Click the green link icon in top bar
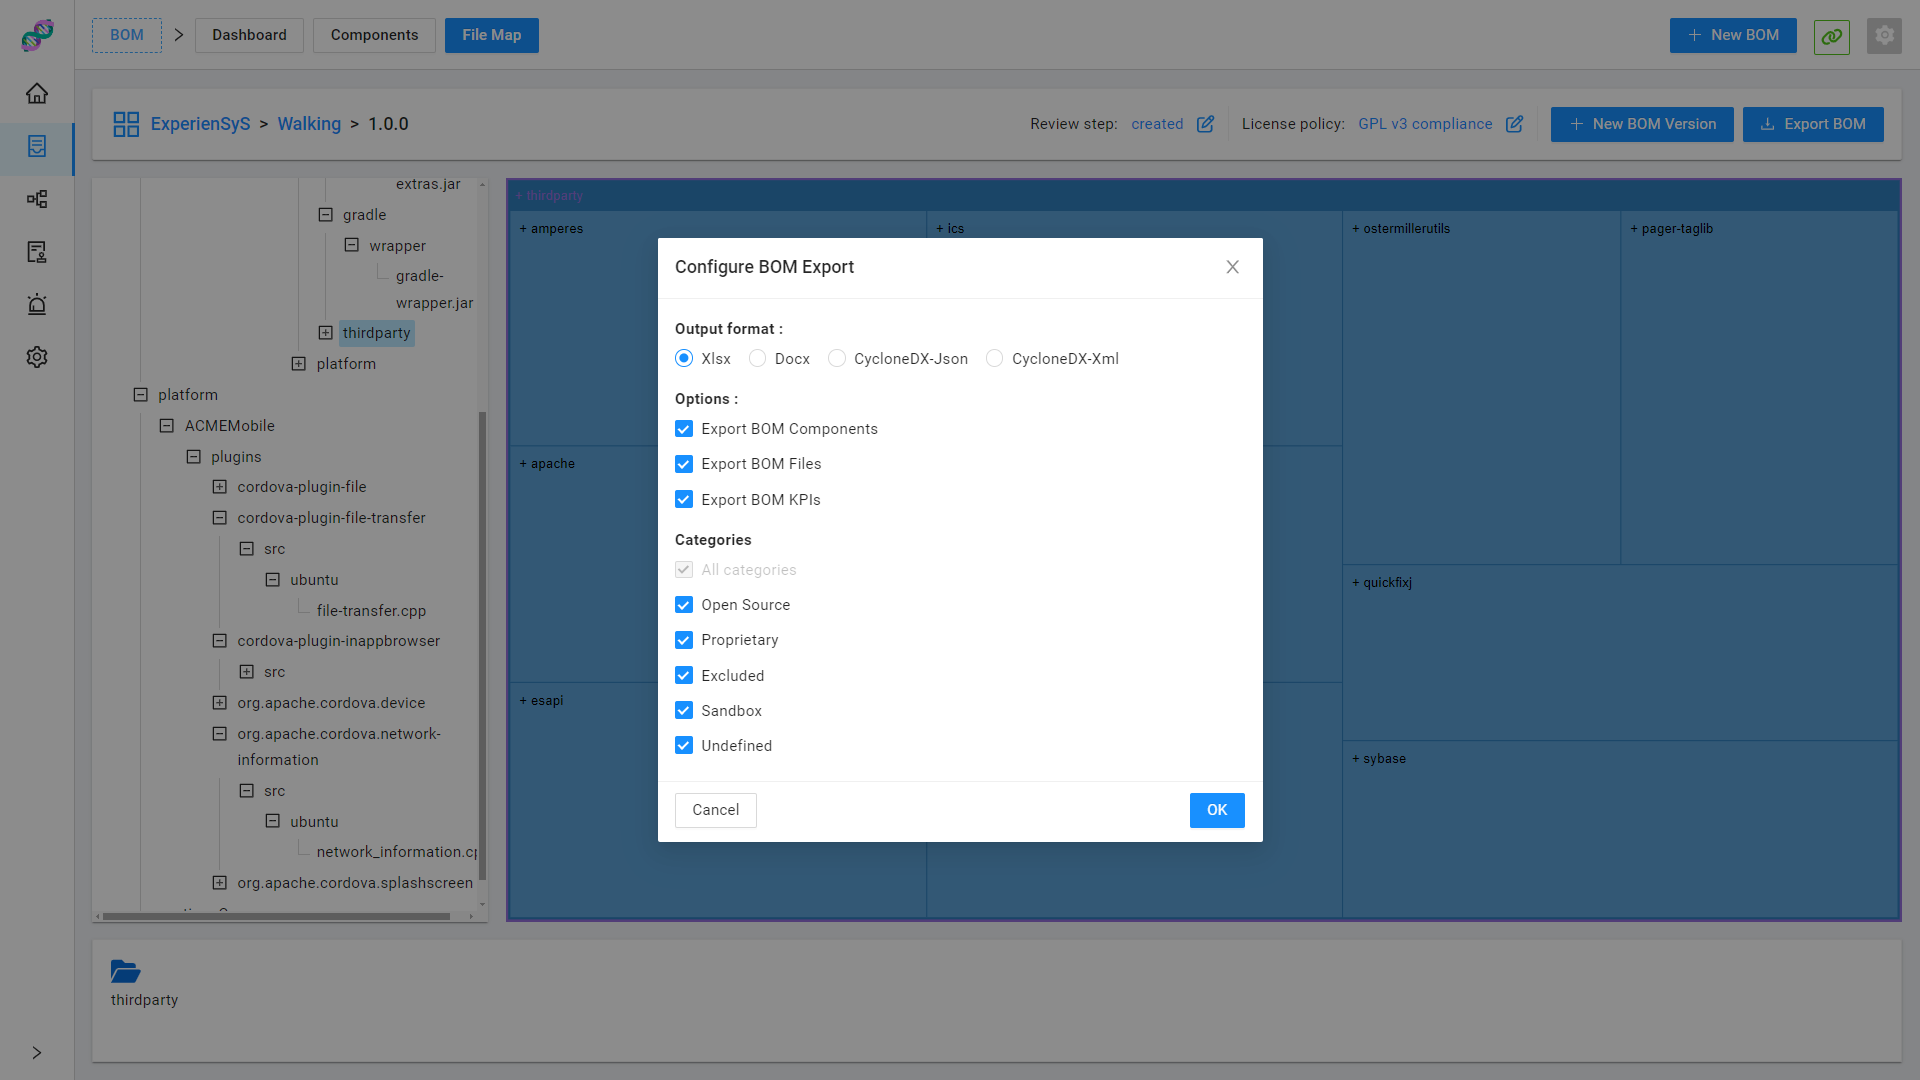This screenshot has height=1080, width=1920. [1831, 37]
